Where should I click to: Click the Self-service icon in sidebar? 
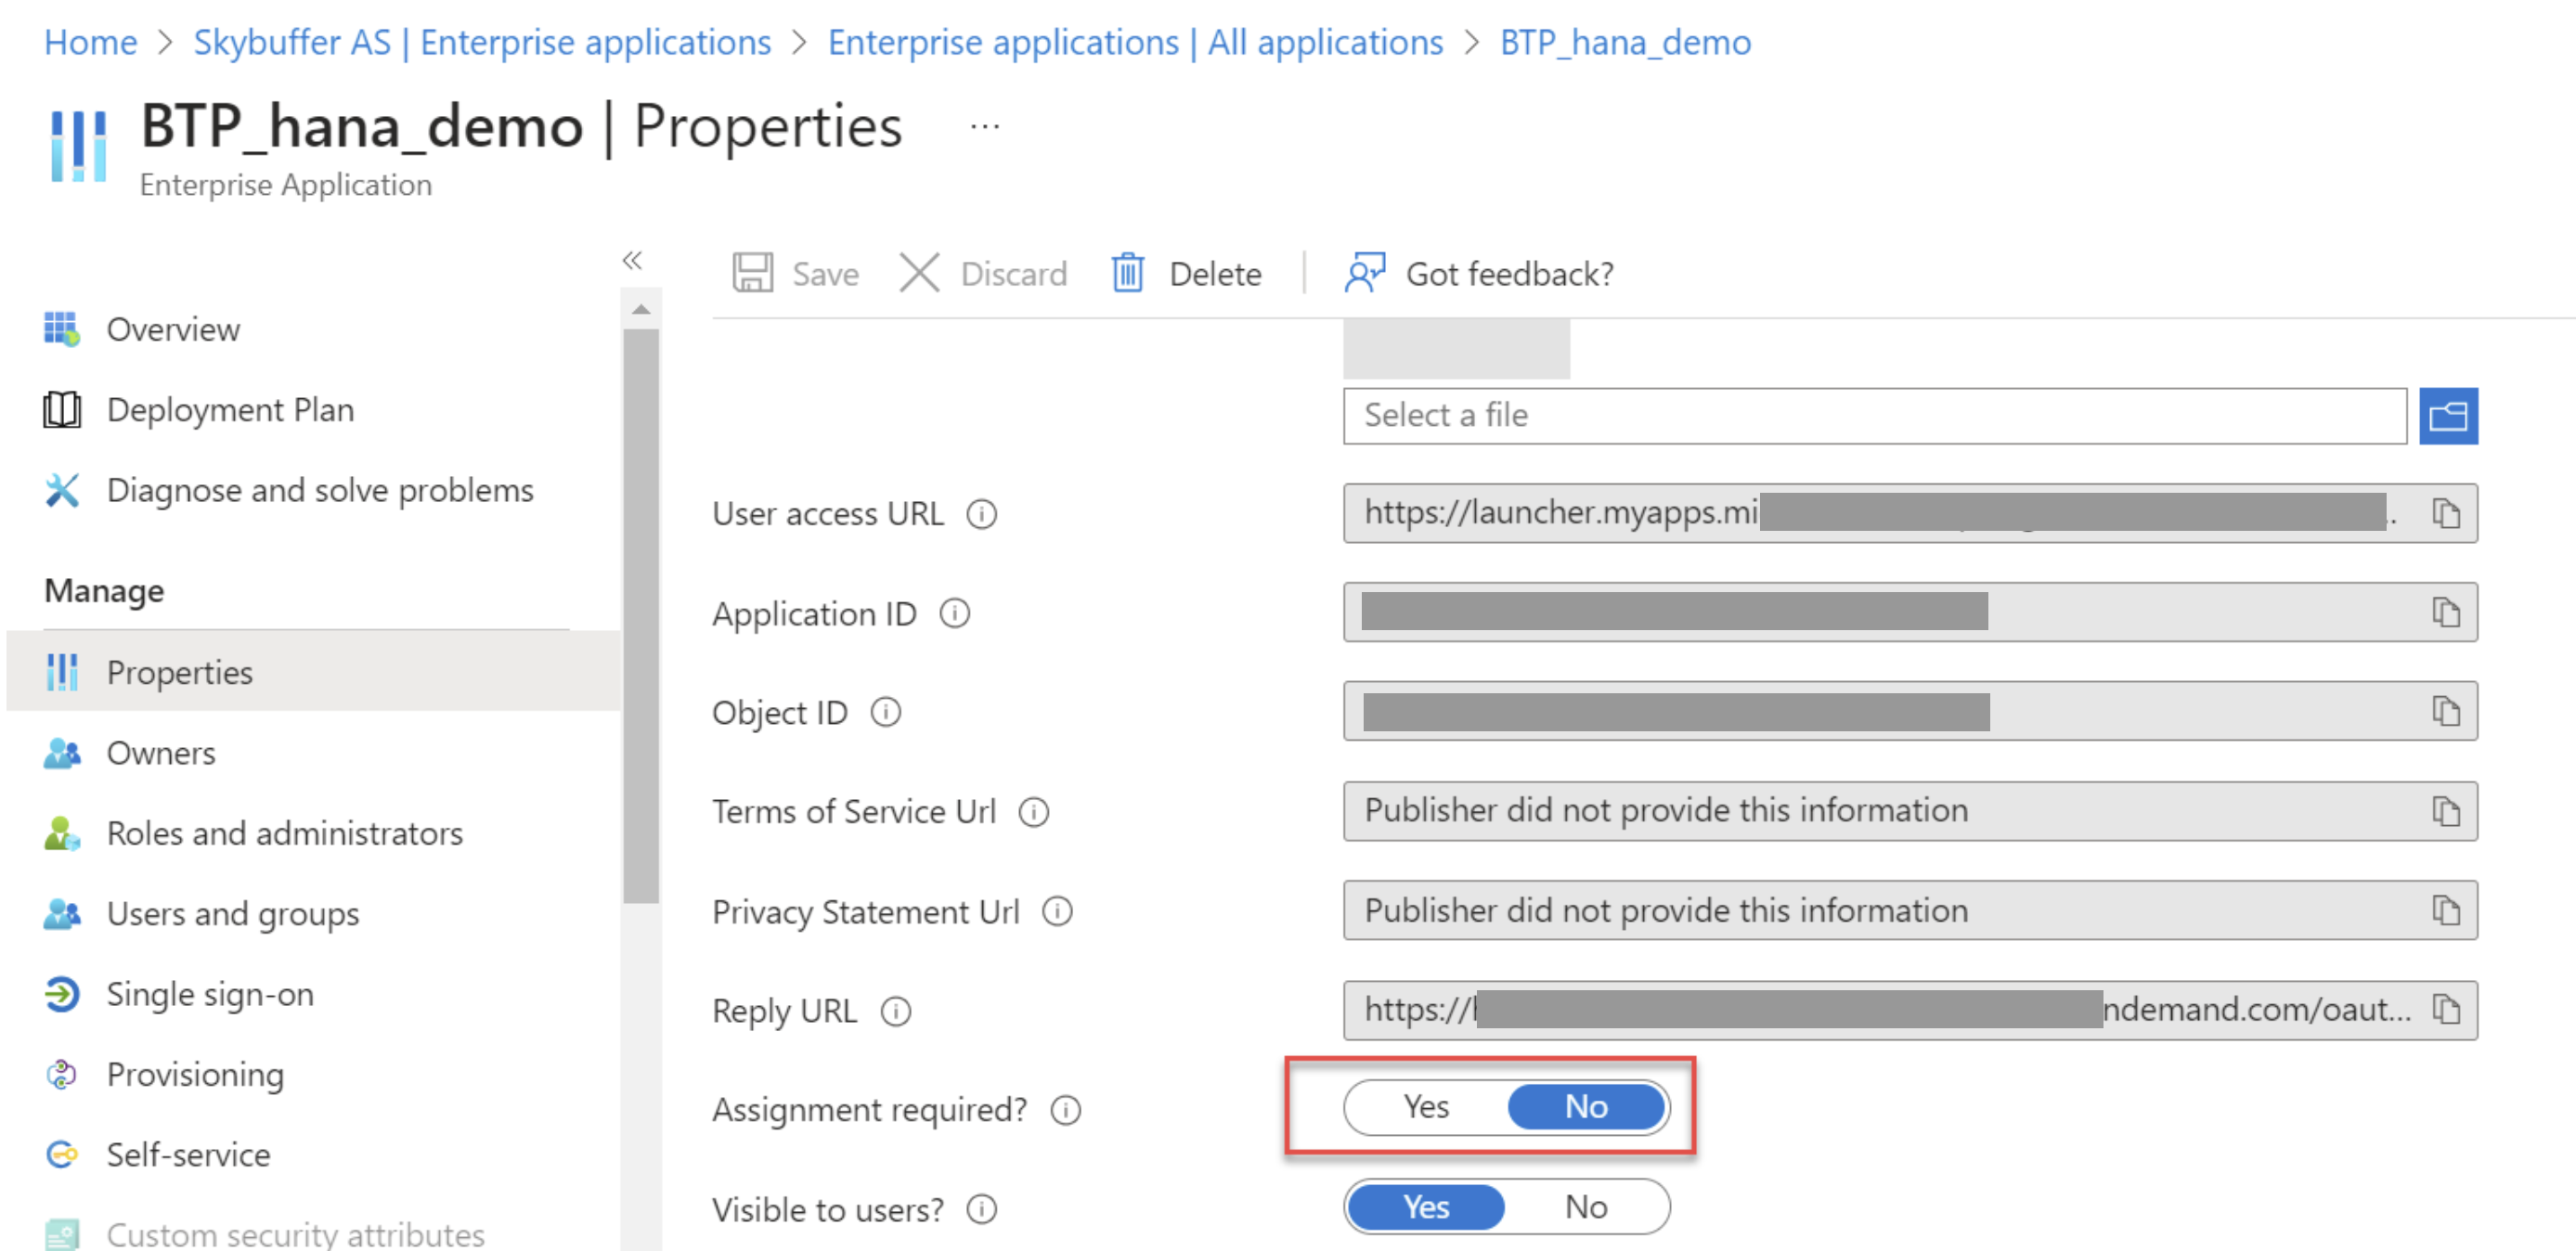point(61,1154)
